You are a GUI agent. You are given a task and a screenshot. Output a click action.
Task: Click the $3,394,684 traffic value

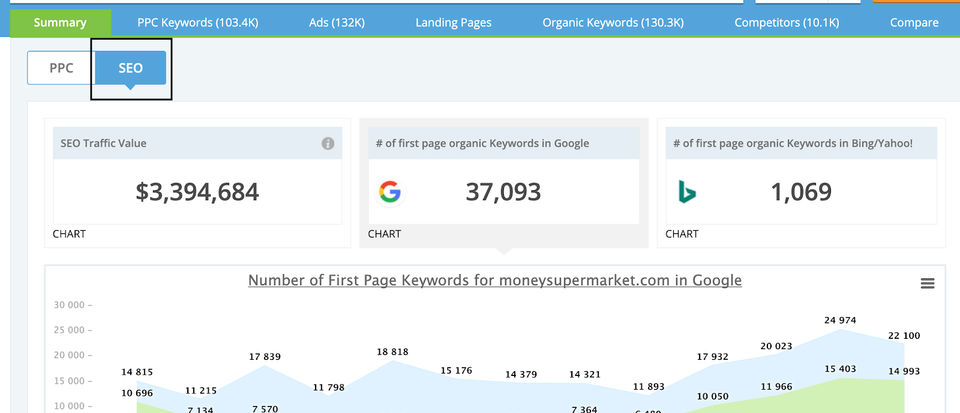coord(197,192)
